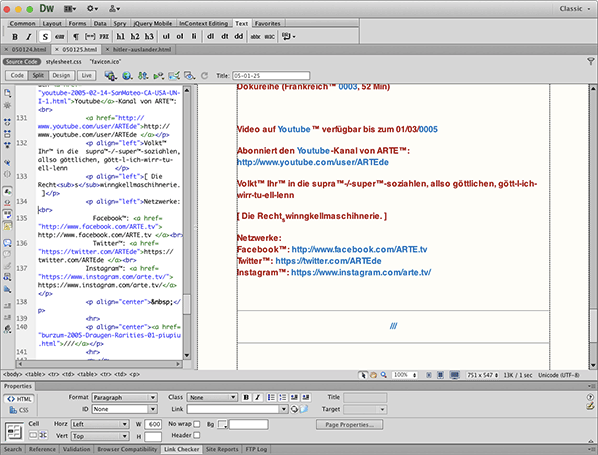Click the Refresh Design View icon
The height and width of the screenshot is (455, 598).
(204, 76)
